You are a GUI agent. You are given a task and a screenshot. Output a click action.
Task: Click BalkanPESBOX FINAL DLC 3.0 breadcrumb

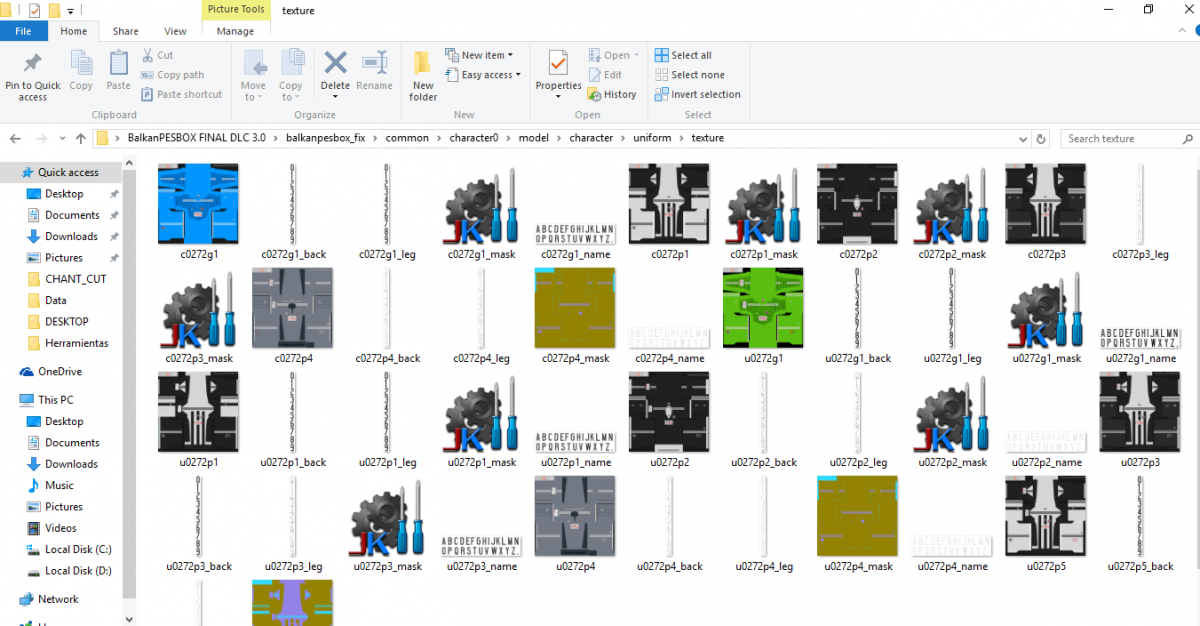coord(197,138)
